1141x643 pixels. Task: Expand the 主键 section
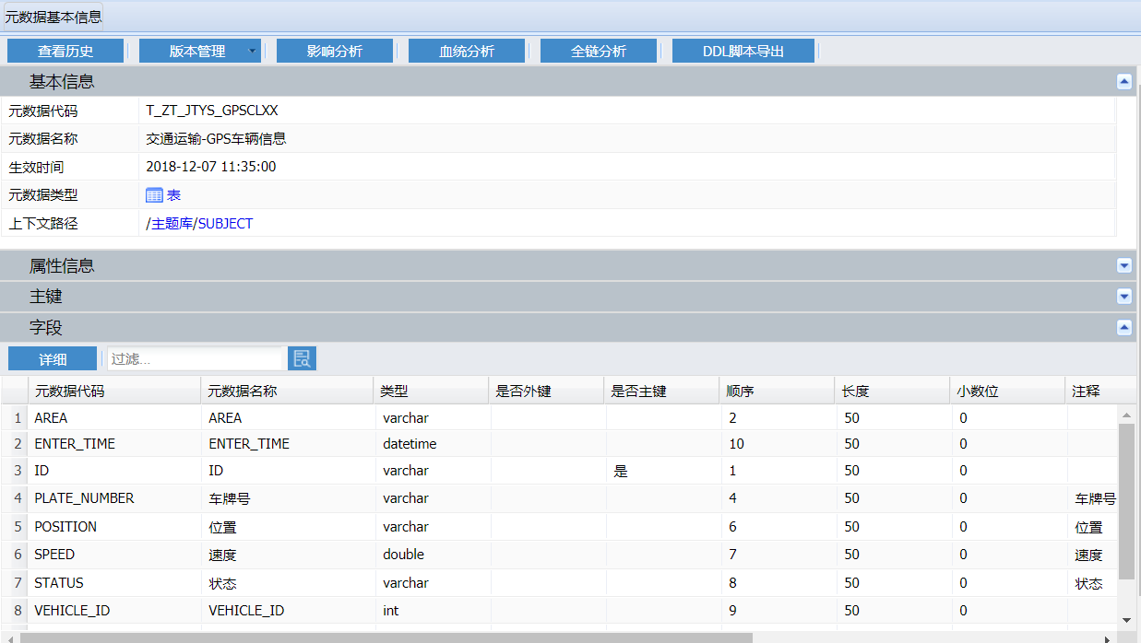1124,297
